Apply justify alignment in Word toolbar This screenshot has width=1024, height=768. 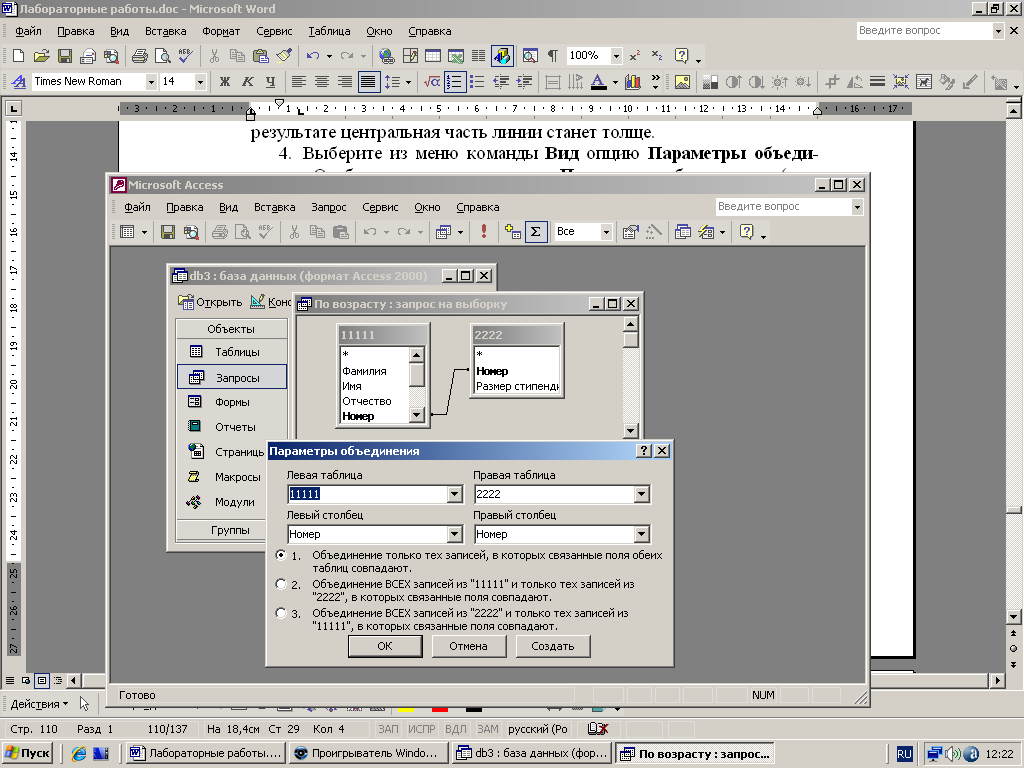click(368, 82)
